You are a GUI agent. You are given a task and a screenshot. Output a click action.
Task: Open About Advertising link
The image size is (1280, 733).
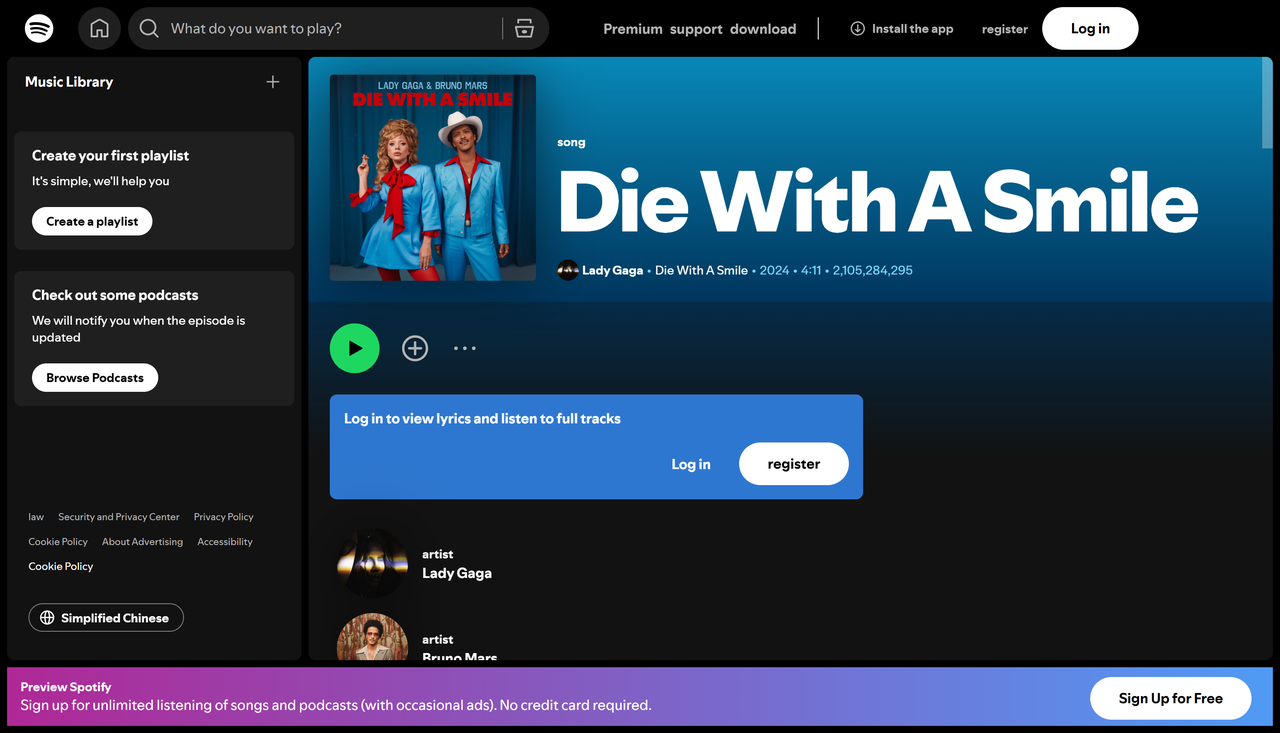click(x=142, y=542)
